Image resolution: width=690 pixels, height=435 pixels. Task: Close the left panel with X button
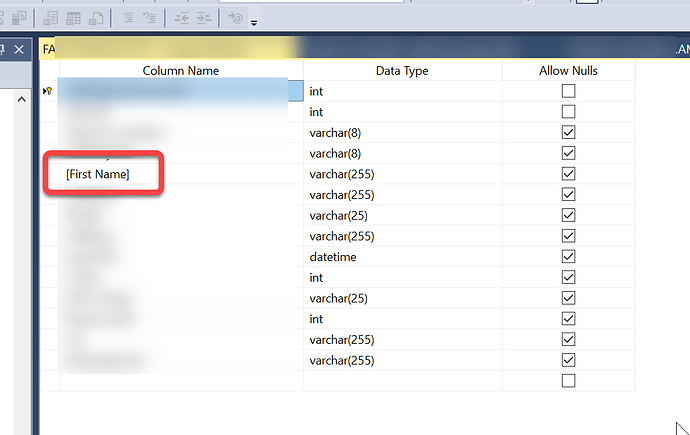pyautogui.click(x=18, y=49)
